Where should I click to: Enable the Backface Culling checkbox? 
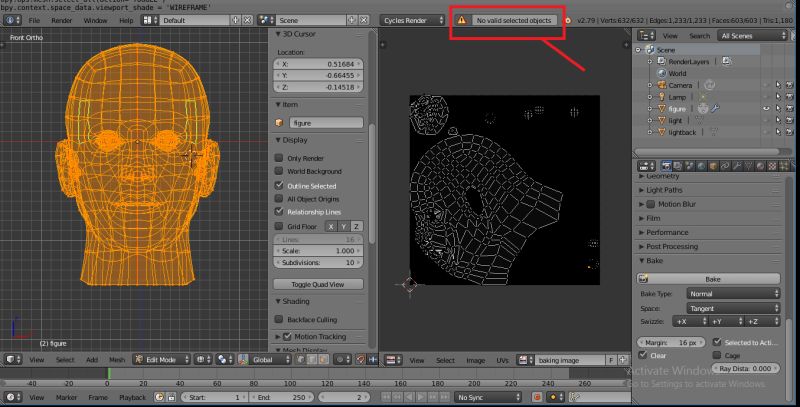[x=279, y=319]
